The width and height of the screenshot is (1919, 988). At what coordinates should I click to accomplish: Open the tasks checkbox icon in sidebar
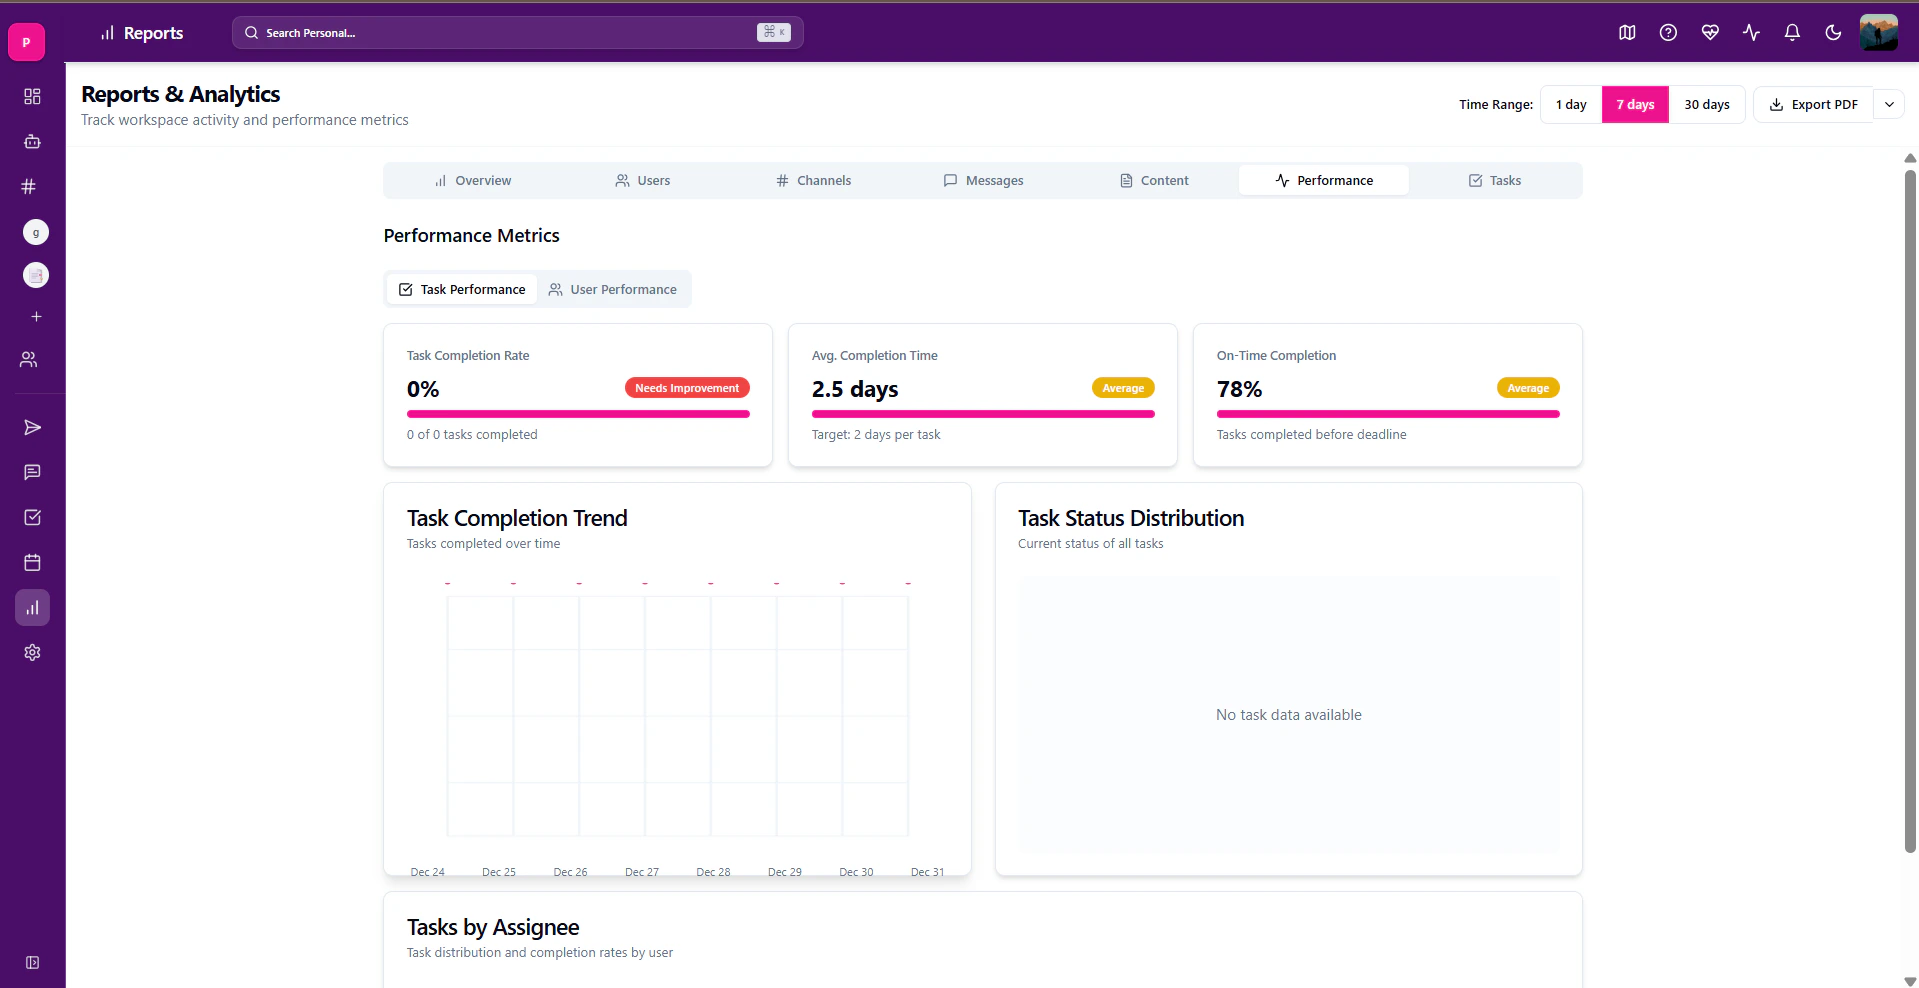(32, 517)
